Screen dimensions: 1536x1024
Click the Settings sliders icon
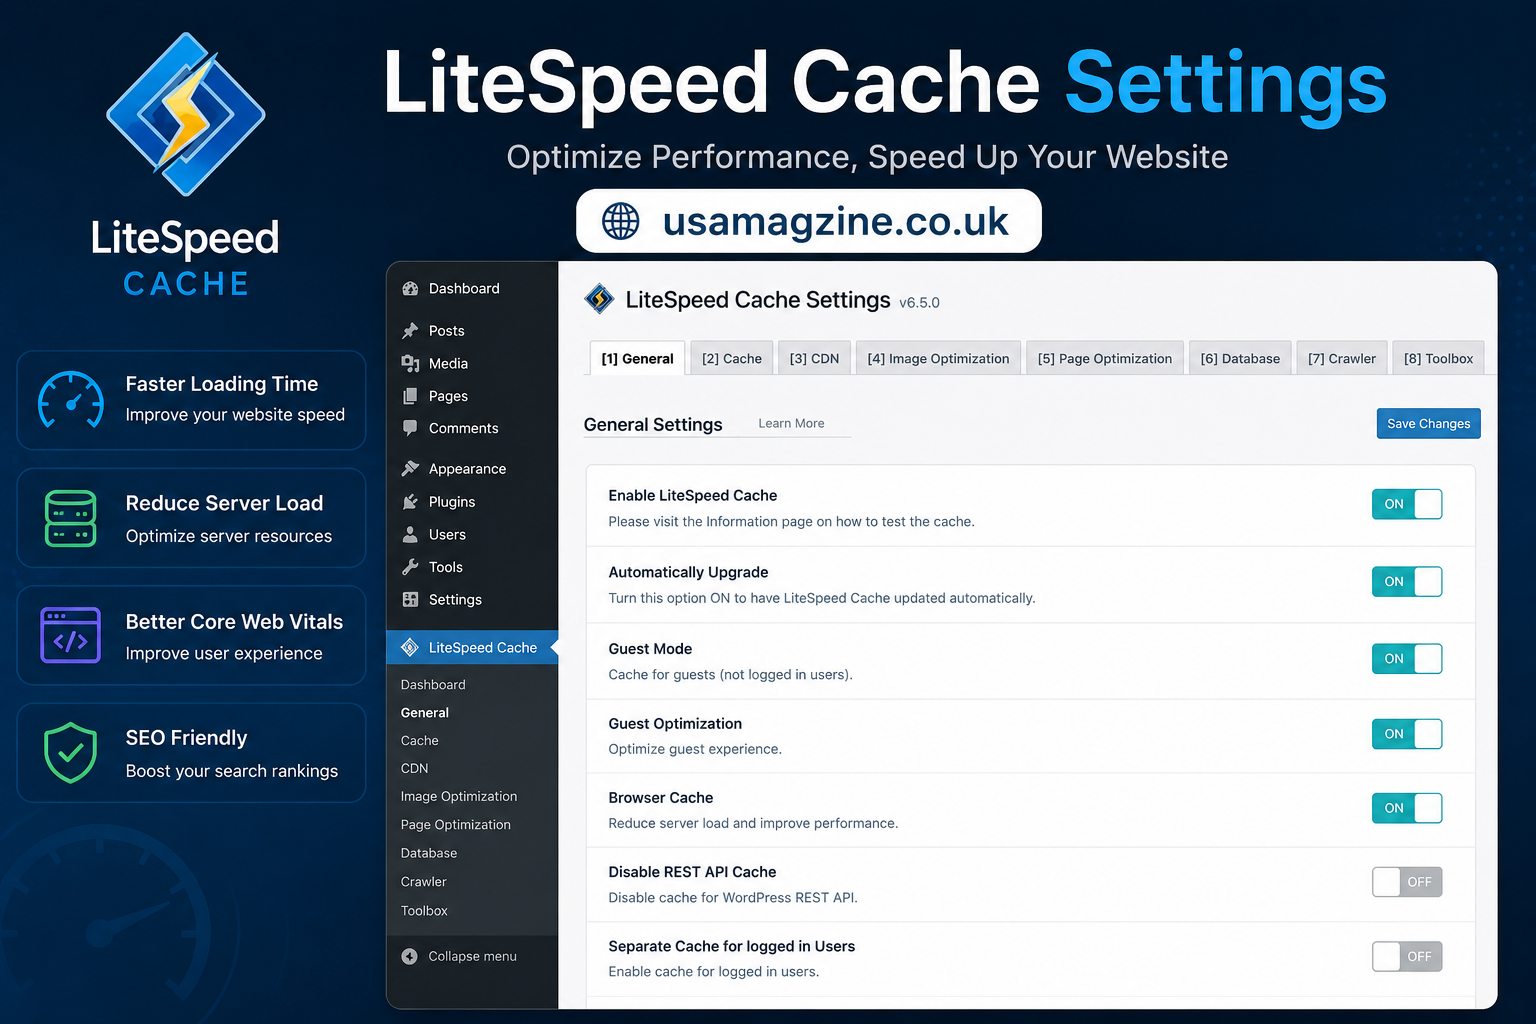pyautogui.click(x=410, y=600)
